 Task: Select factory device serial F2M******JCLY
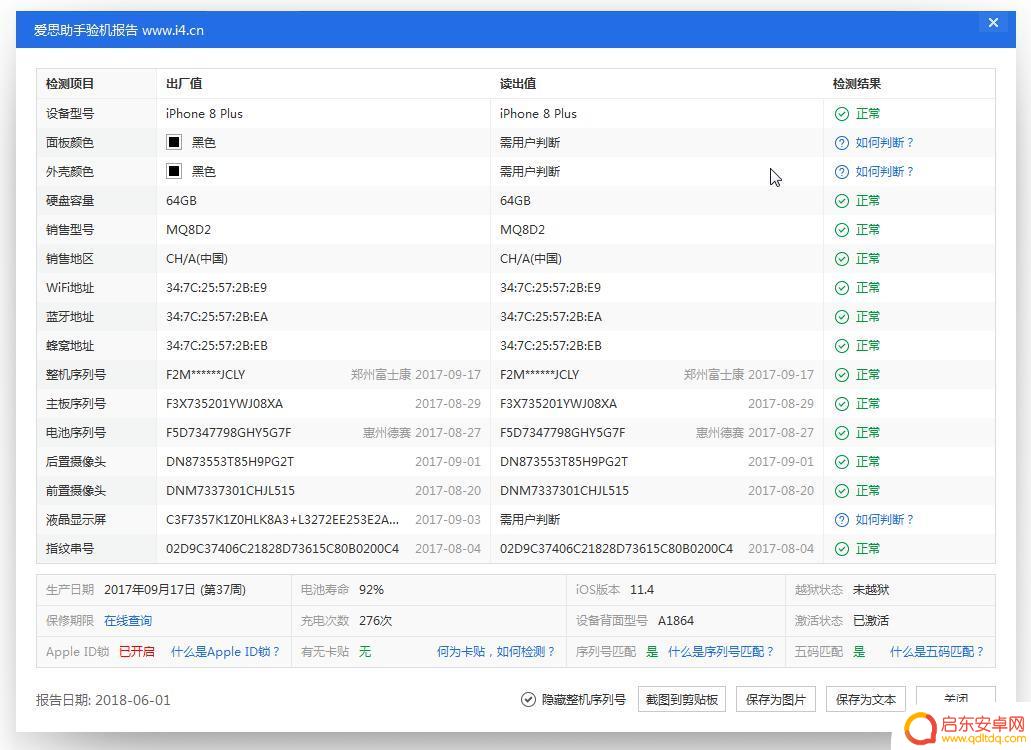pyautogui.click(x=205, y=375)
